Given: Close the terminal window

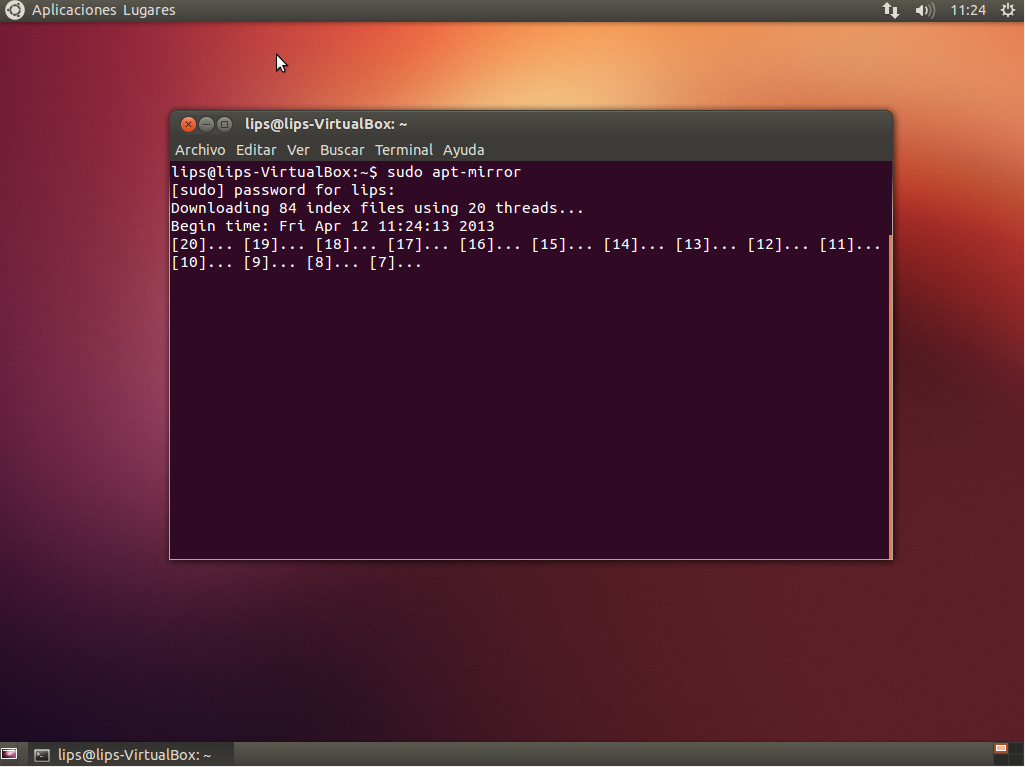Looking at the screenshot, I should 188,125.
